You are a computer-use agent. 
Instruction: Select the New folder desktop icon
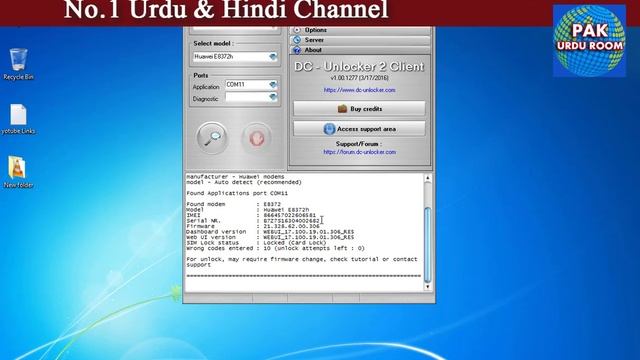(18, 172)
